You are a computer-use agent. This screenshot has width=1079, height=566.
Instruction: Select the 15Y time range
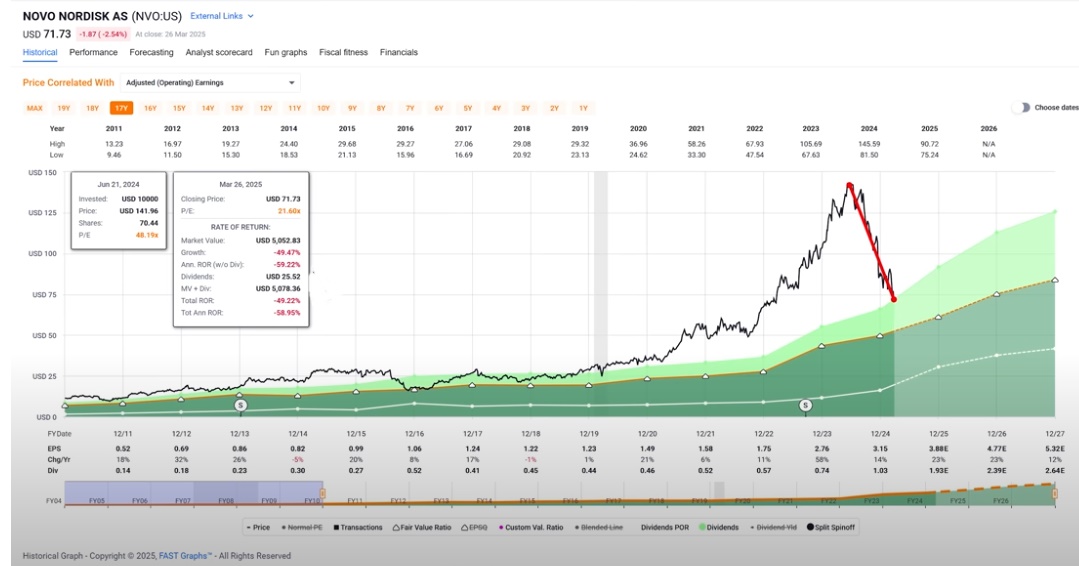[x=179, y=108]
